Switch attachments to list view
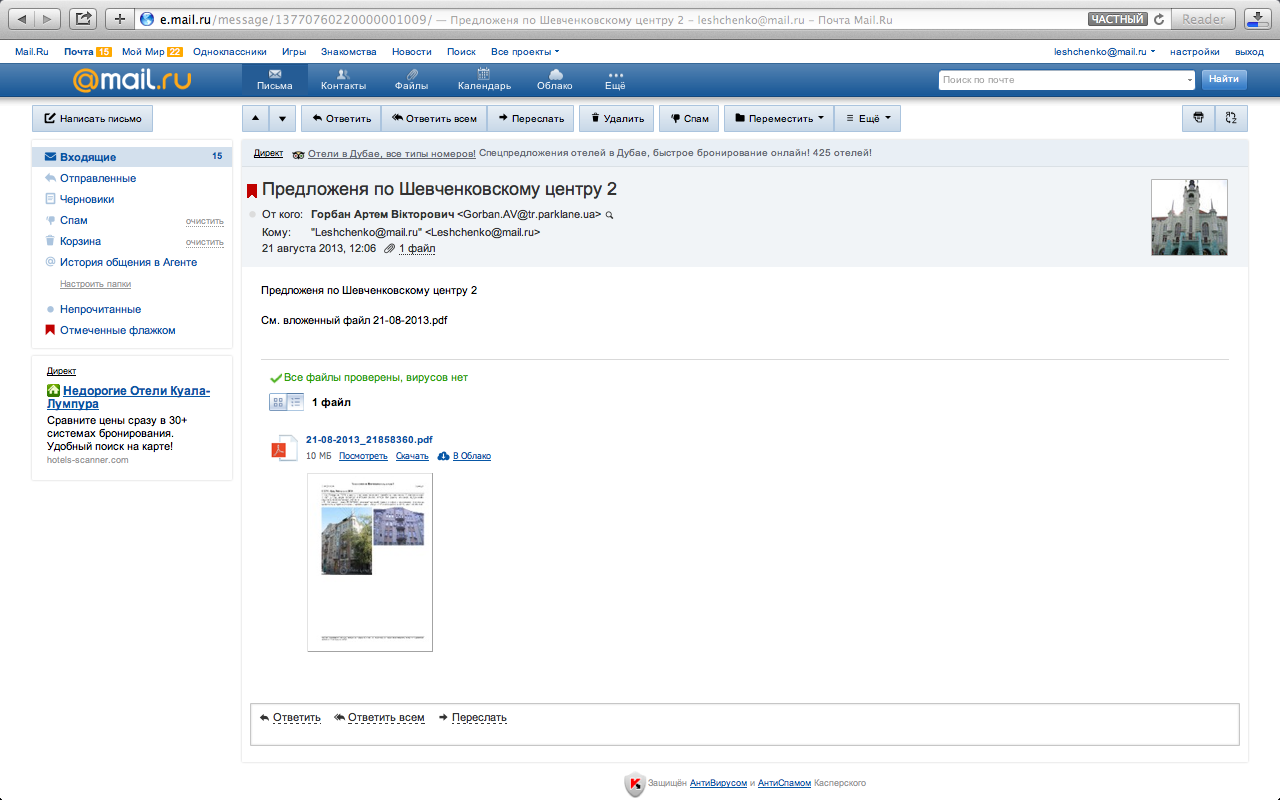Image resolution: width=1280 pixels, height=800 pixels. tap(296, 402)
